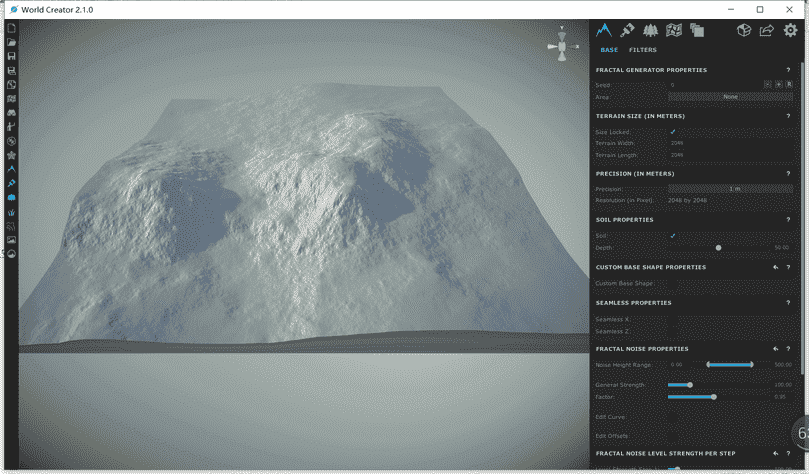
Task: Open help for Soil Properties
Action: pos(788,220)
